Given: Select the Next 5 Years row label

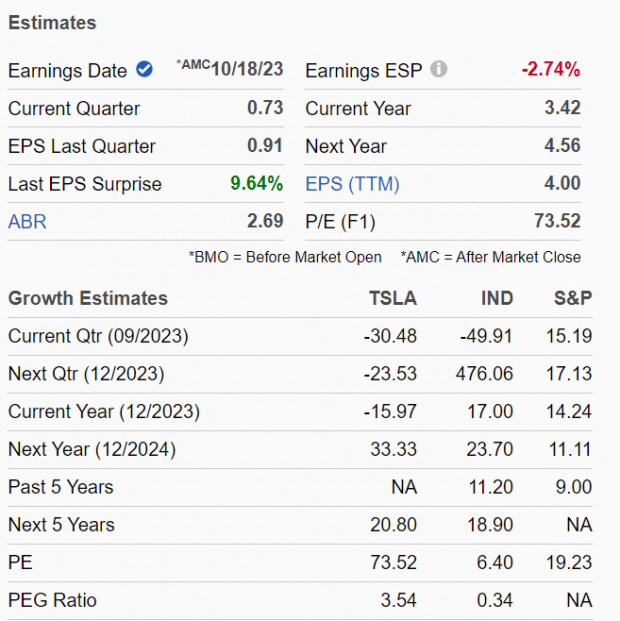Looking at the screenshot, I should pos(61,524).
